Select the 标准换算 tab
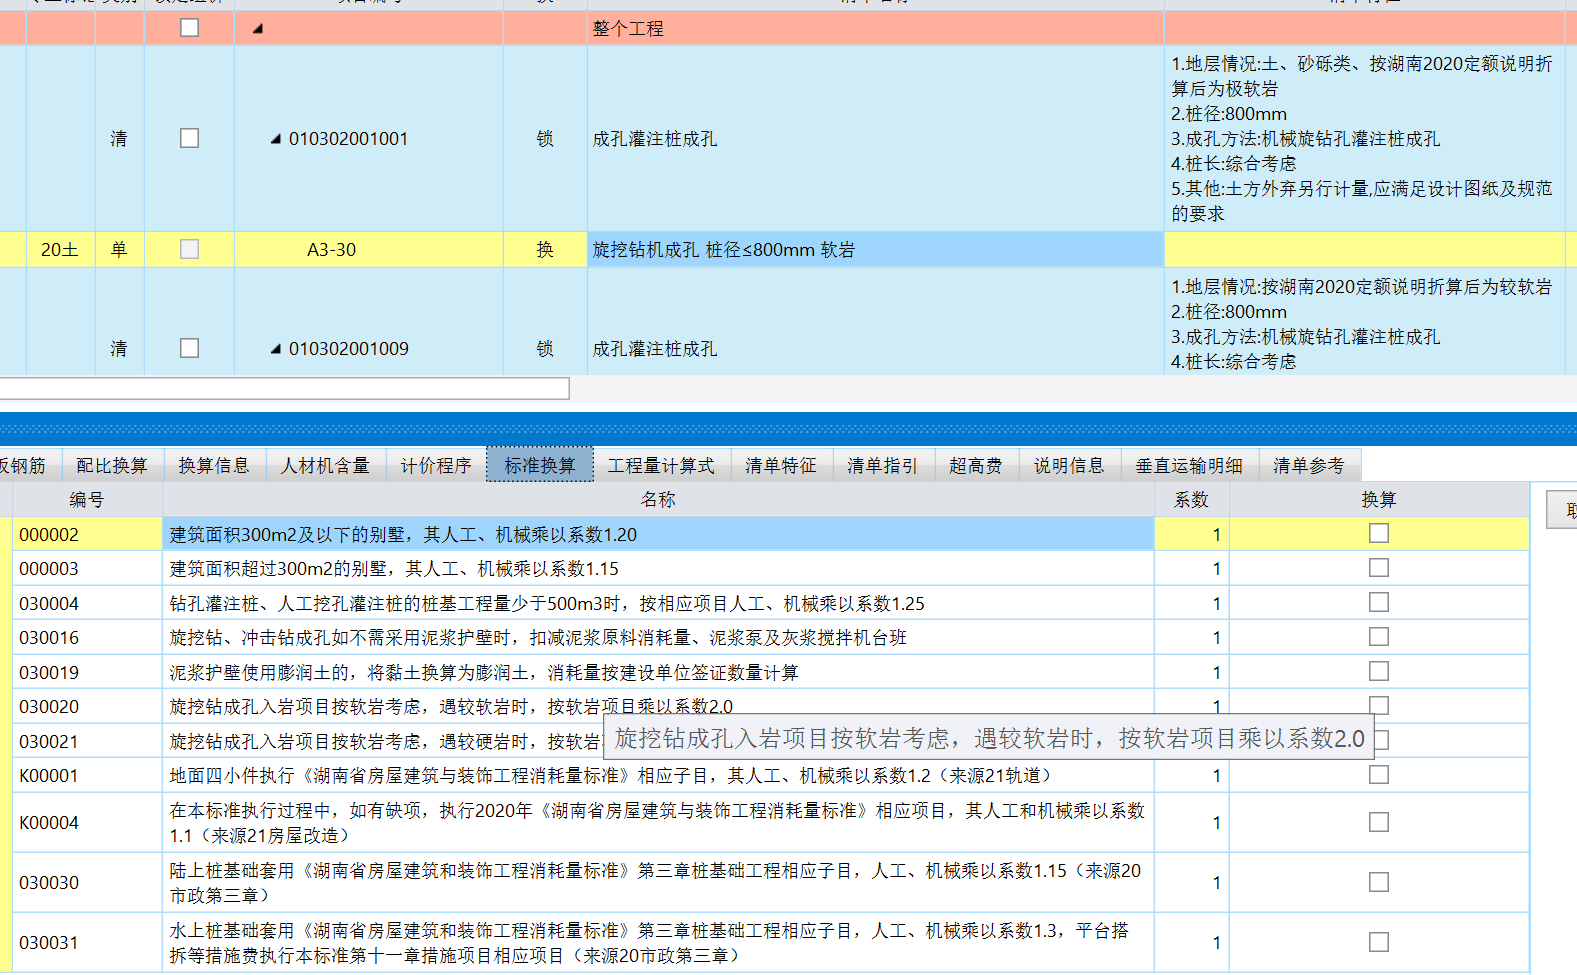This screenshot has height=975, width=1577. pyautogui.click(x=540, y=465)
